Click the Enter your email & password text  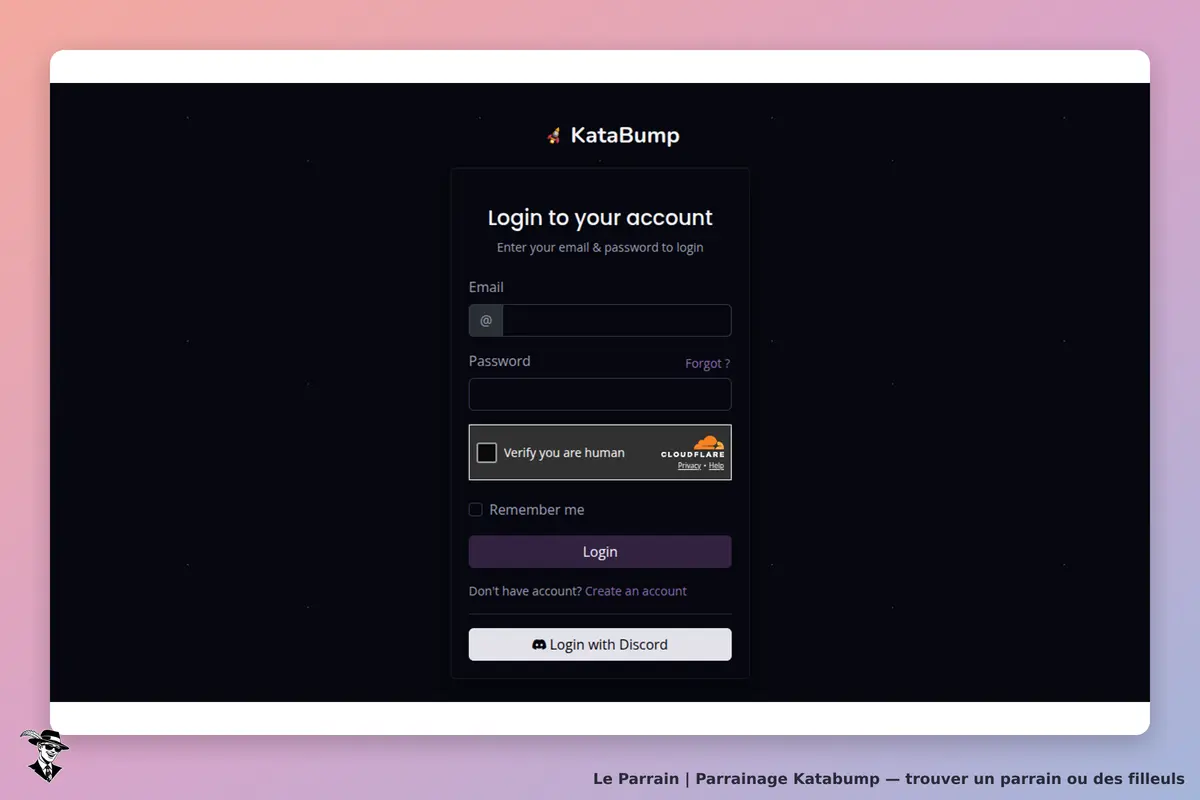tap(600, 248)
